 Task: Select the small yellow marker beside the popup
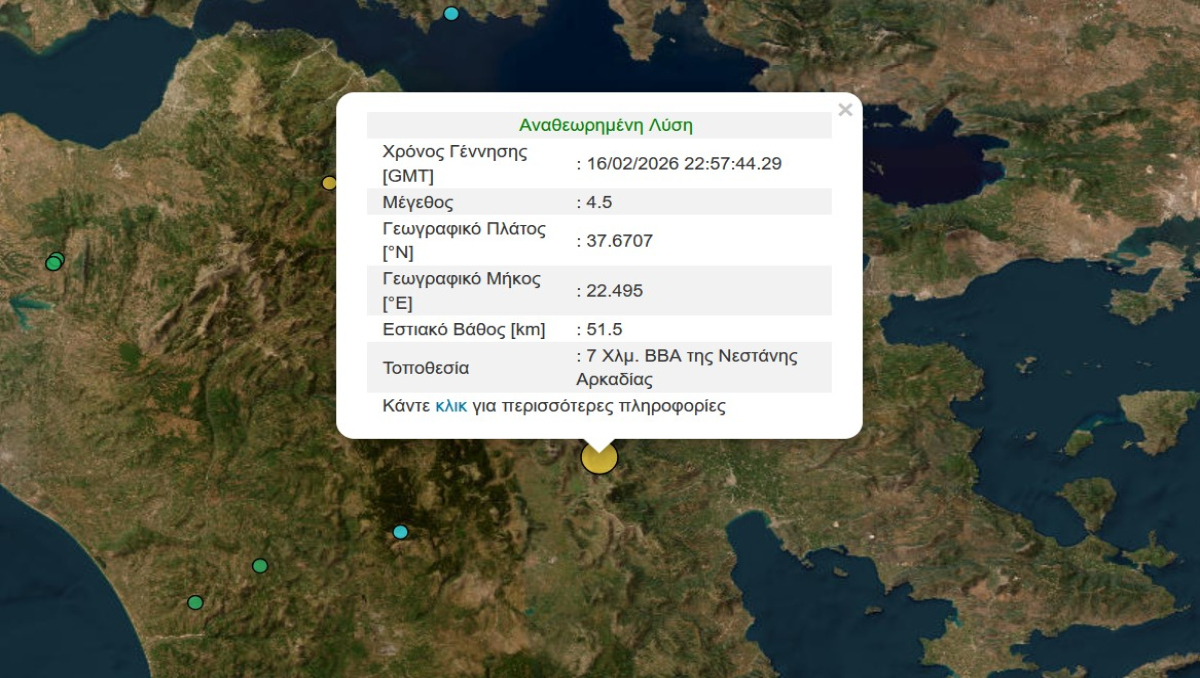click(329, 183)
